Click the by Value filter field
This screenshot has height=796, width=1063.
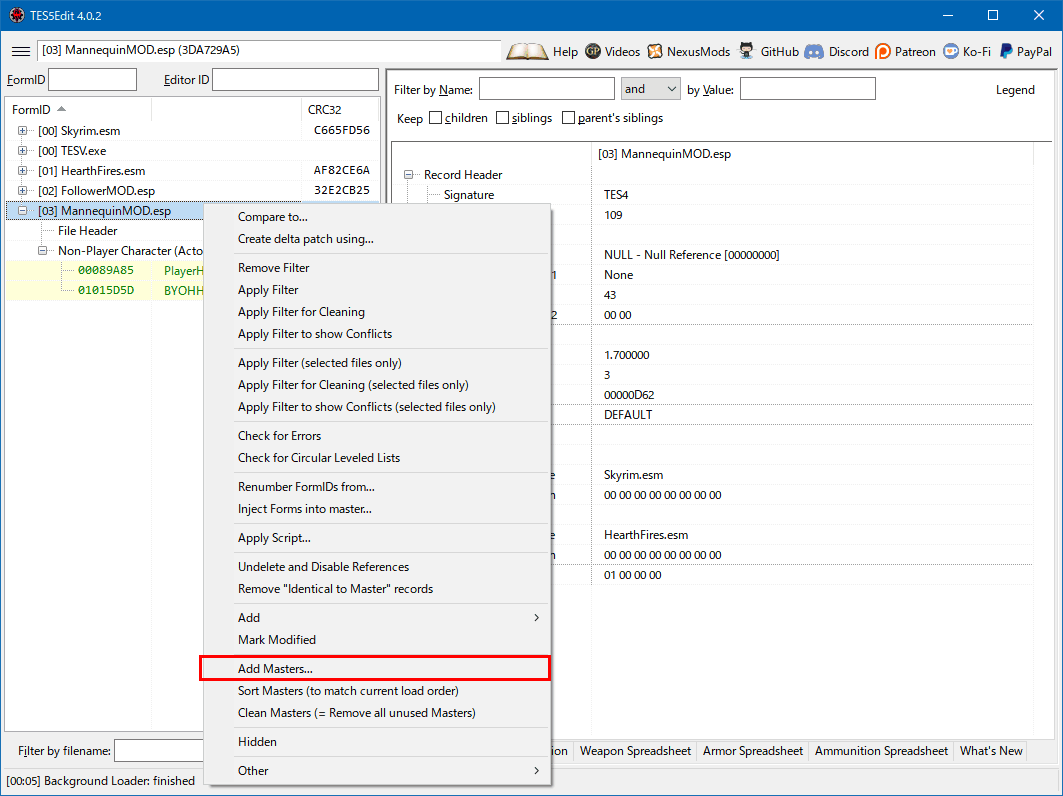tap(807, 89)
